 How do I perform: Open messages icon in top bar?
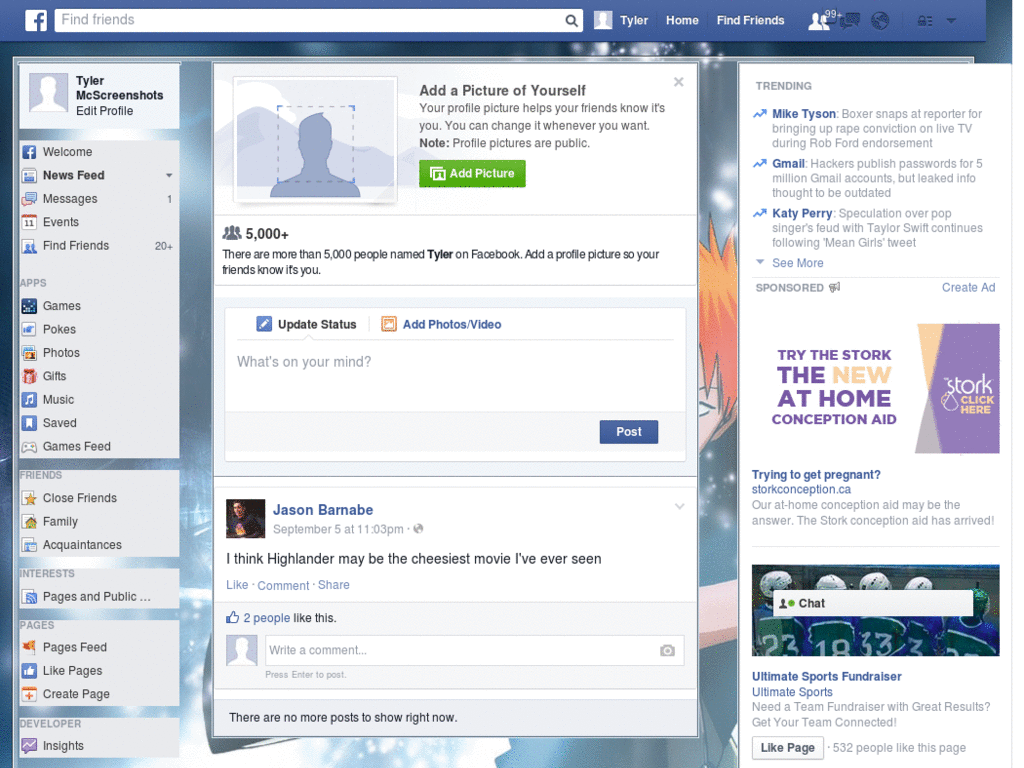(850, 21)
